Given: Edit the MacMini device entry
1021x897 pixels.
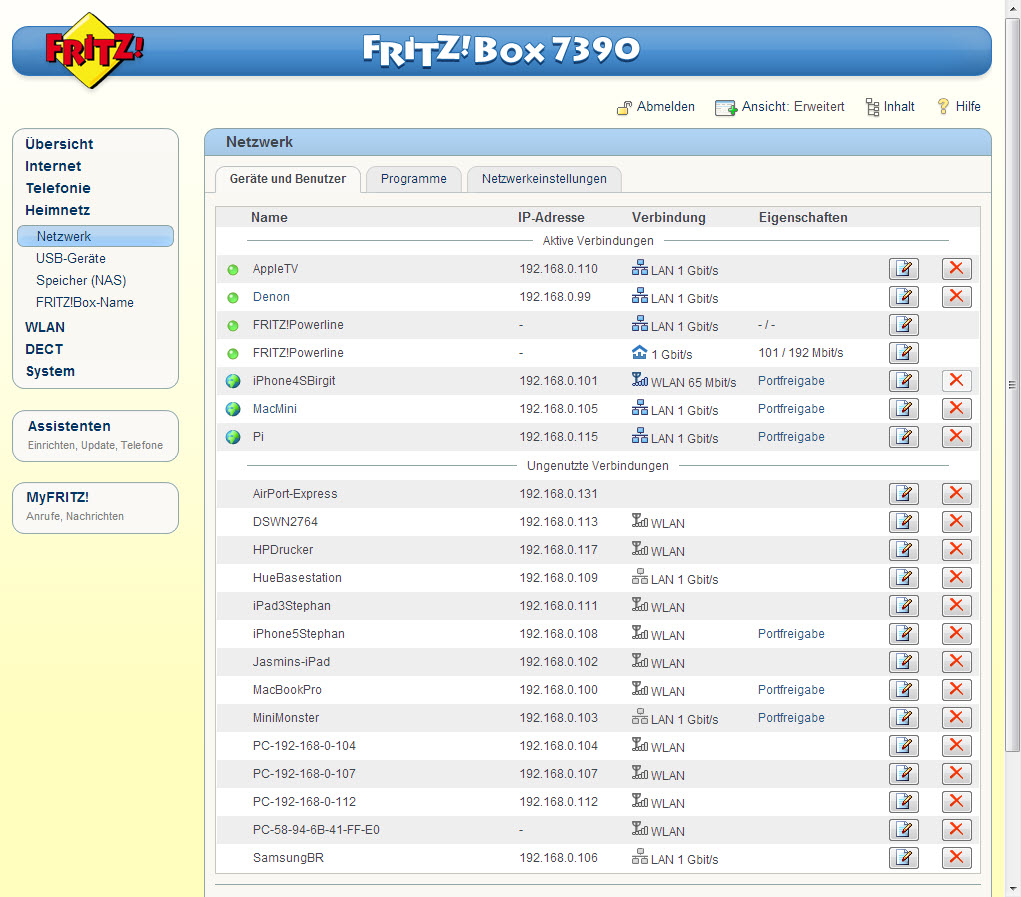Looking at the screenshot, I should 904,408.
